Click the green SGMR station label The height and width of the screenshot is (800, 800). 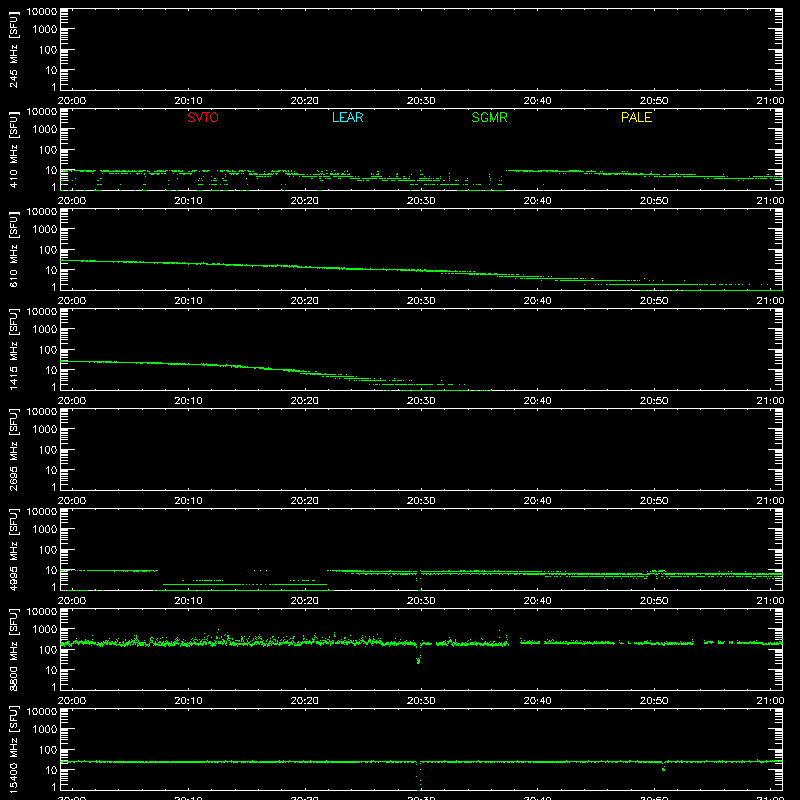[489, 117]
